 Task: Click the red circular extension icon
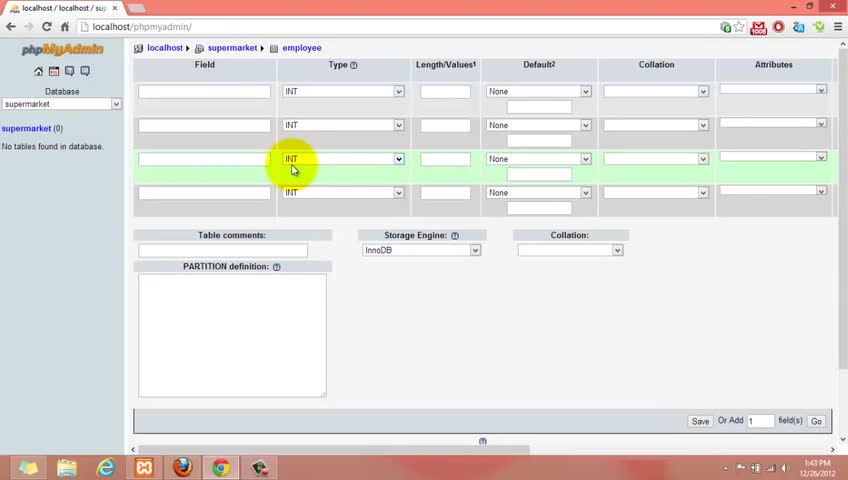[x=779, y=26]
